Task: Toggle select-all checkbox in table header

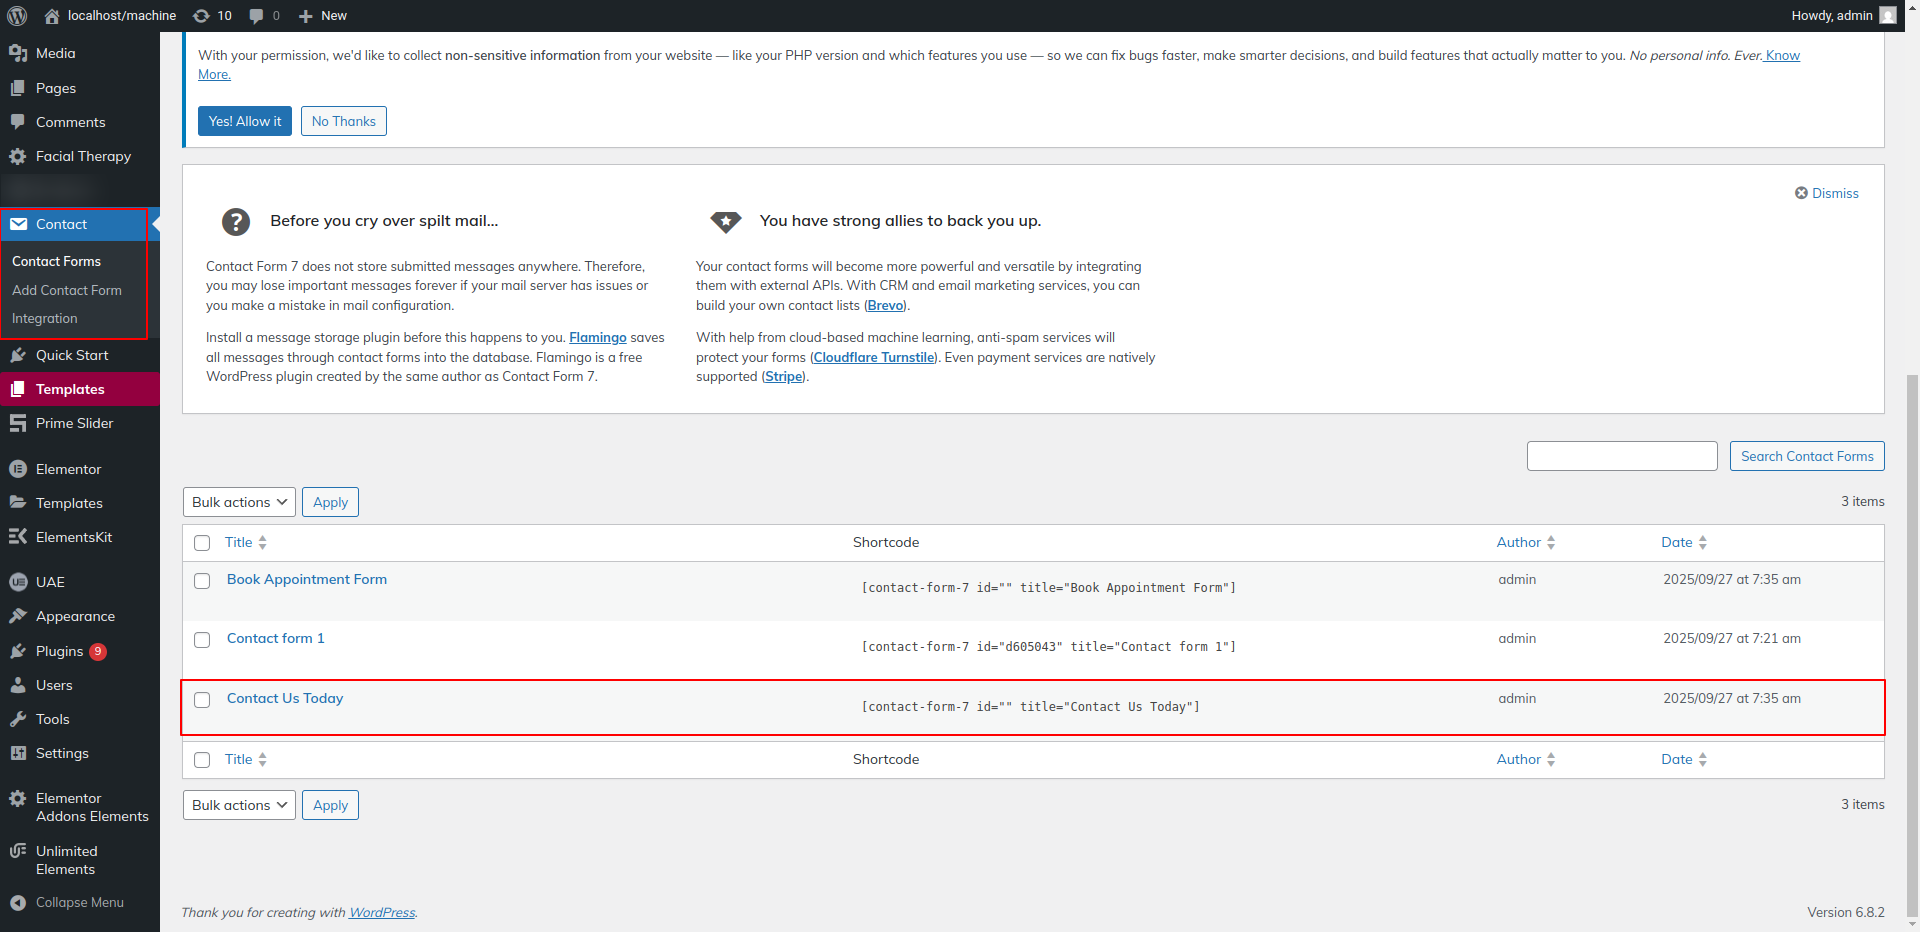Action: [x=202, y=543]
